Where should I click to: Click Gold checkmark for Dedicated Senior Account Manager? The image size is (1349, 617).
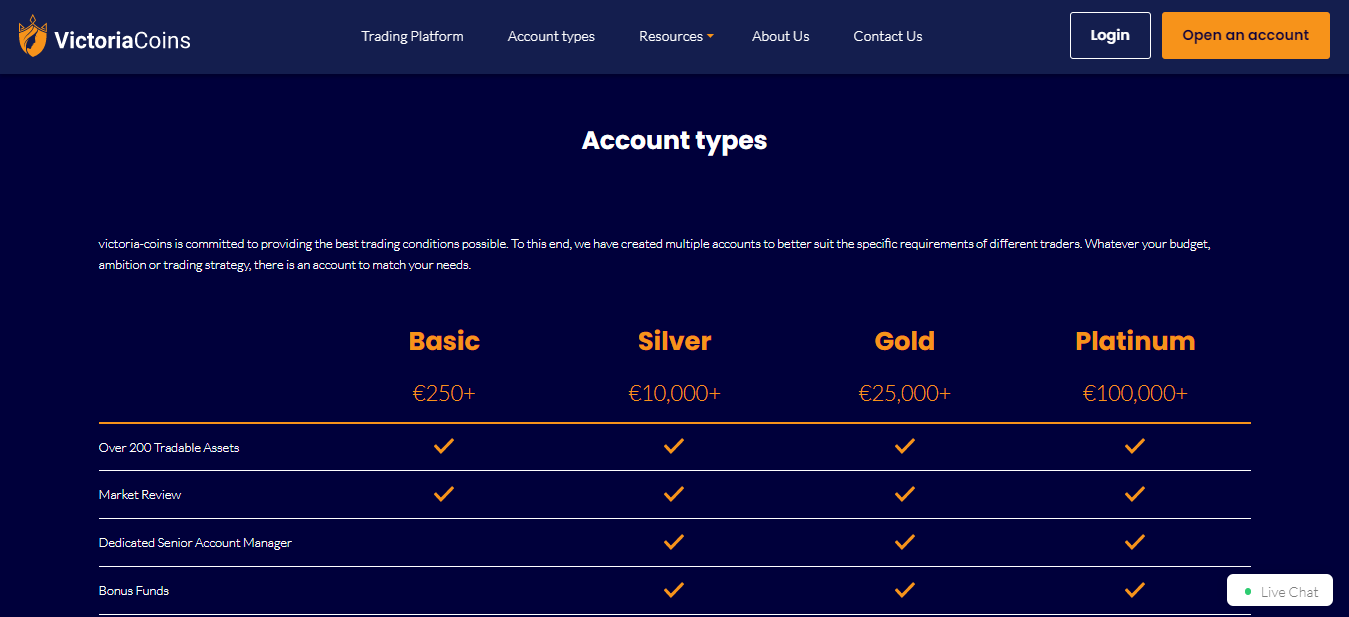[905, 542]
